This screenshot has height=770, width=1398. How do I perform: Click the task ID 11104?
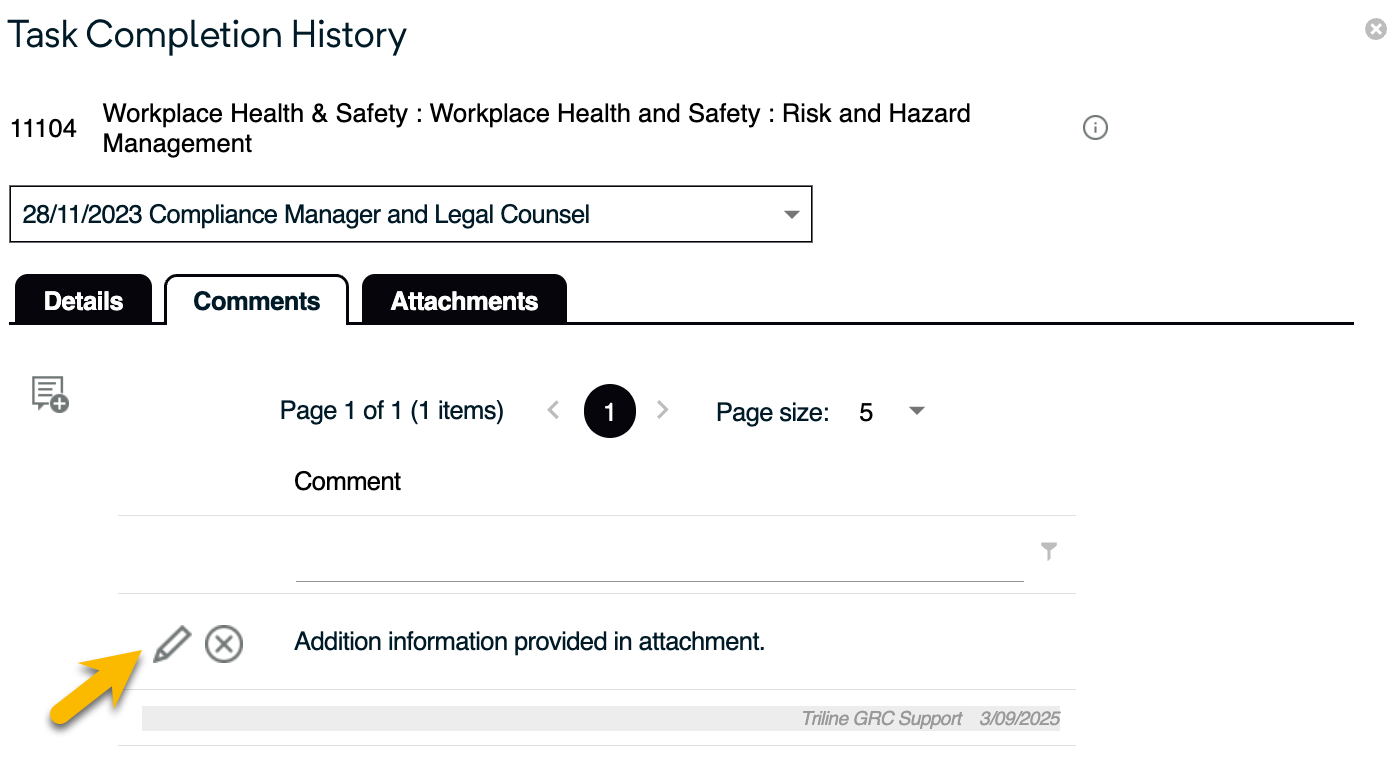pyautogui.click(x=43, y=128)
